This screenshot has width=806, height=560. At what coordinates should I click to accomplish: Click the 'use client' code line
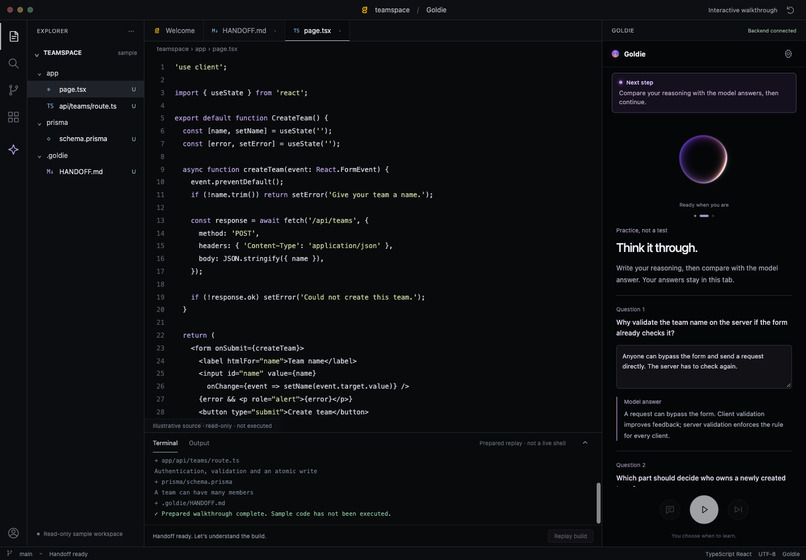coord(200,67)
